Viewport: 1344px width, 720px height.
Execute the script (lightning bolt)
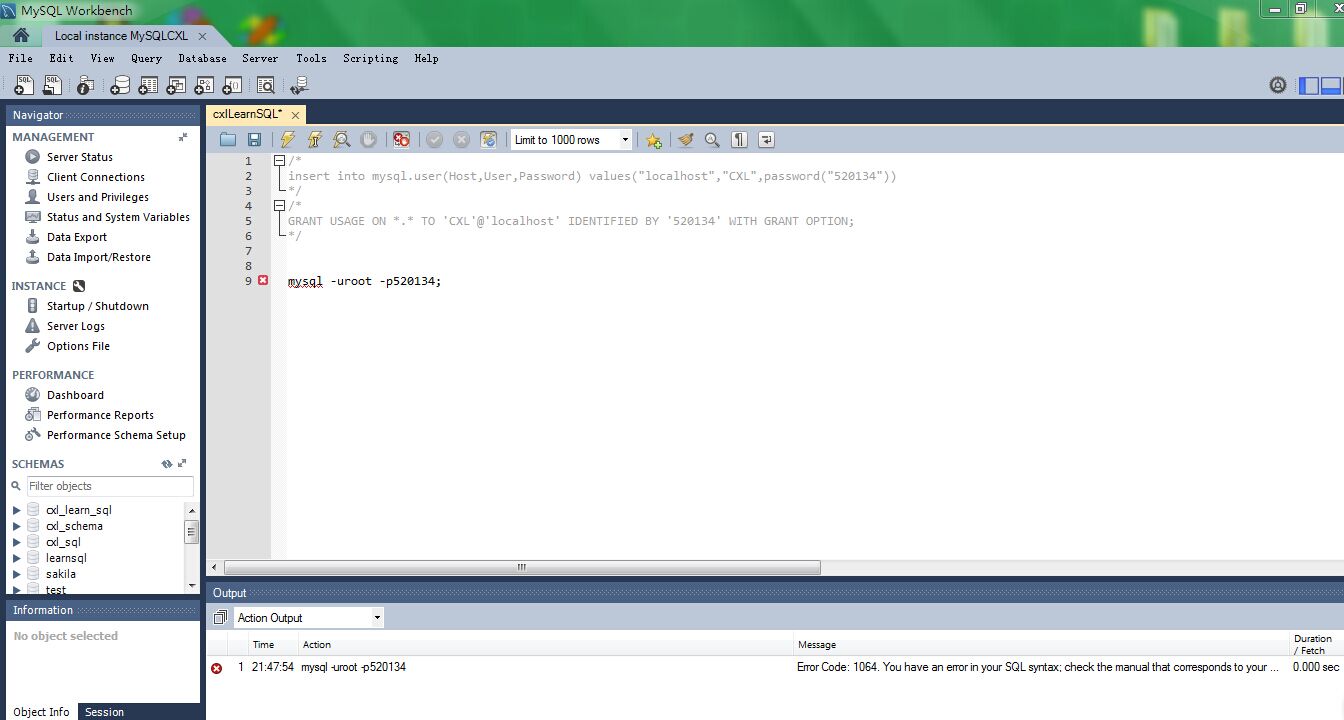(288, 140)
